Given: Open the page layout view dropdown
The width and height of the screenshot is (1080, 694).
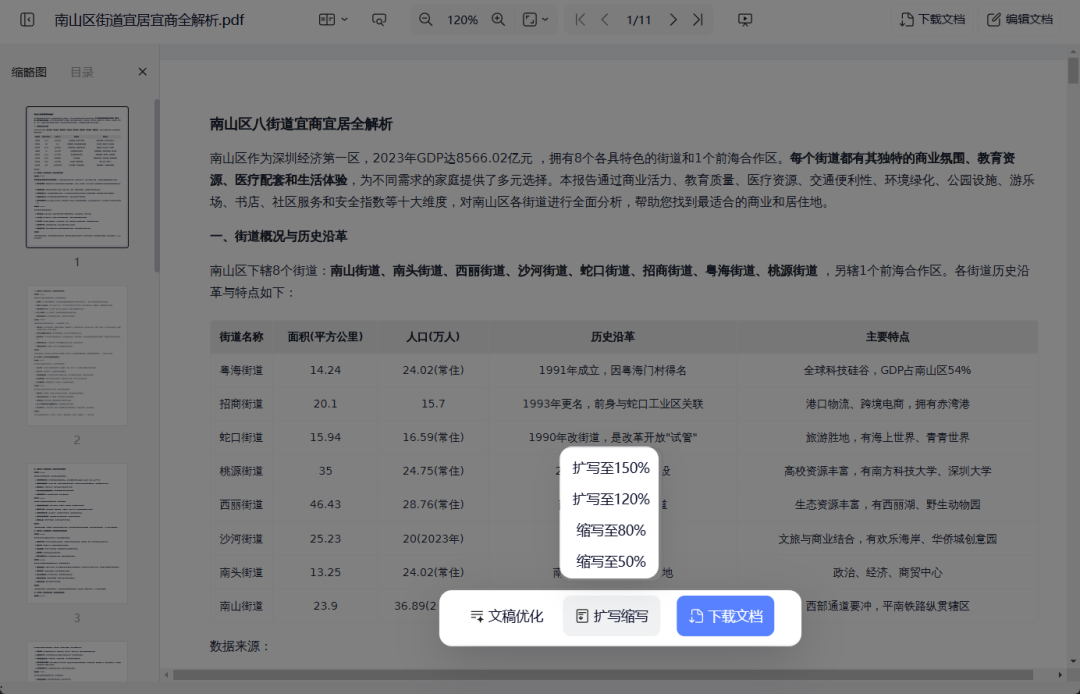Looking at the screenshot, I should click(x=333, y=20).
